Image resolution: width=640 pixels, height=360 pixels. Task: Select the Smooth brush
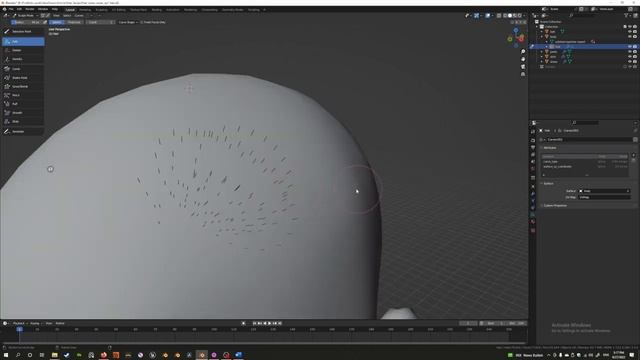(x=23, y=113)
